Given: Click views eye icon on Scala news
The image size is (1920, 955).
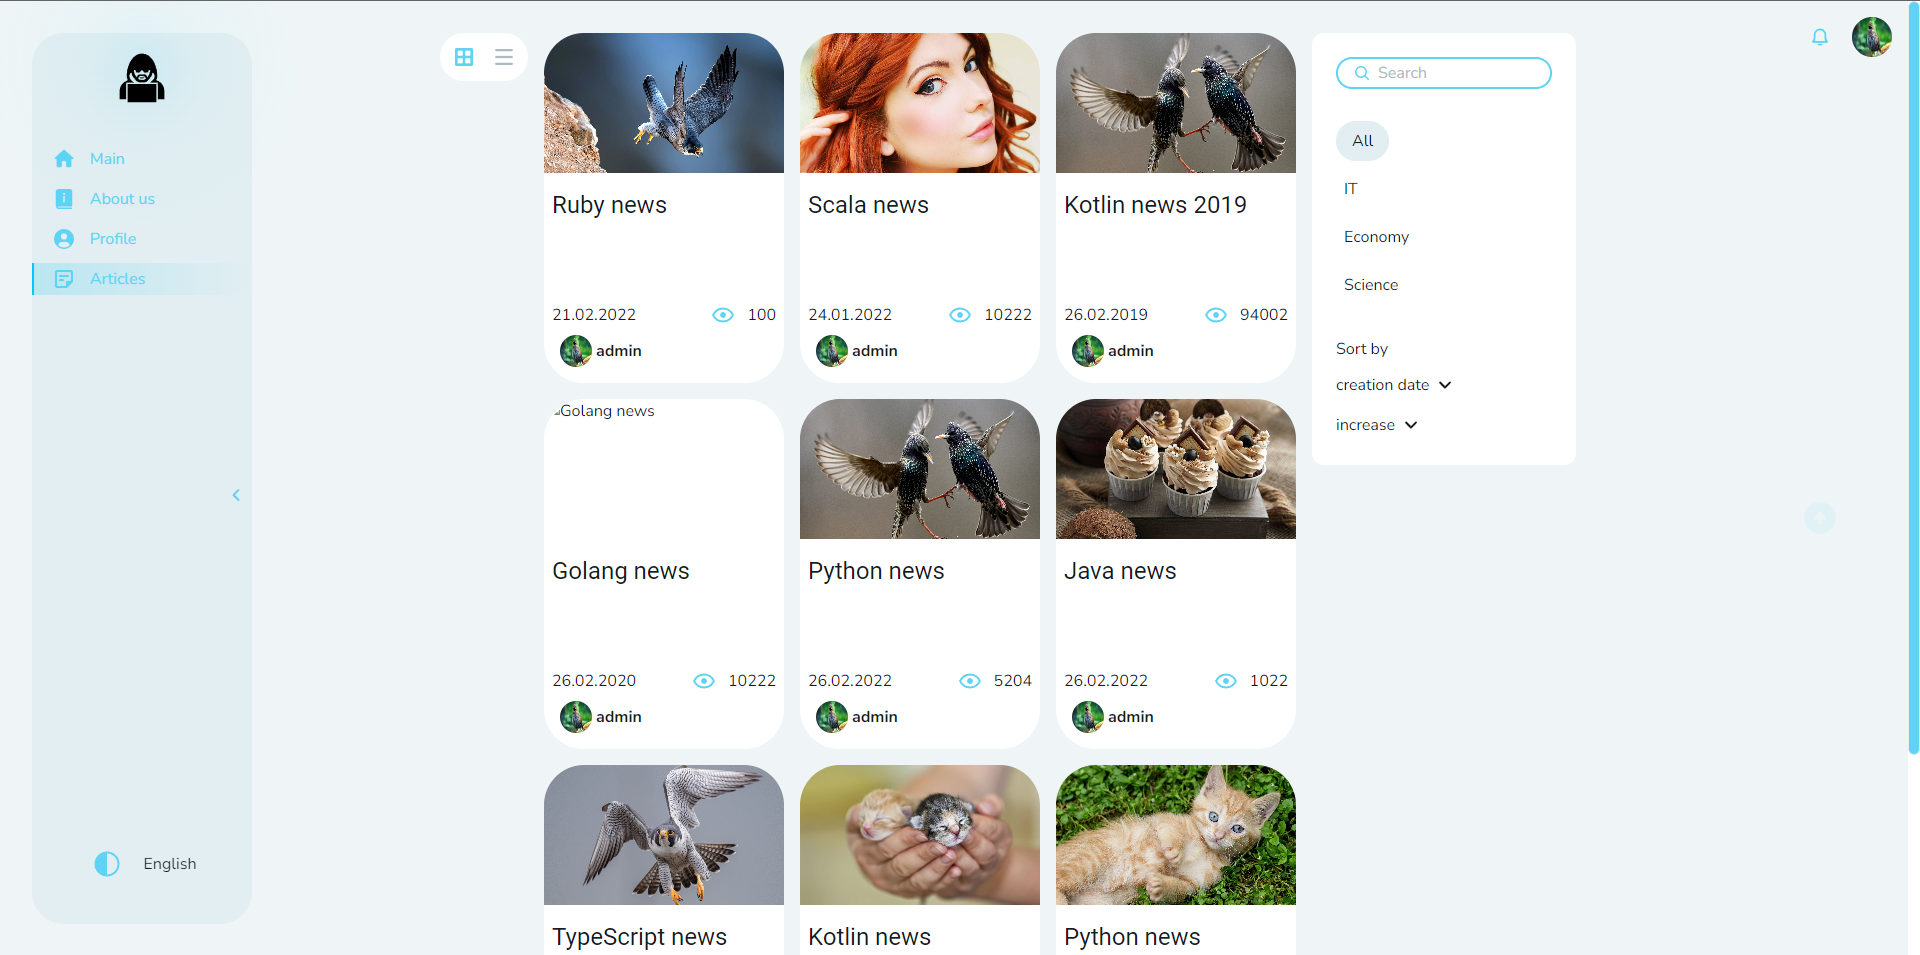Looking at the screenshot, I should pyautogui.click(x=960, y=315).
